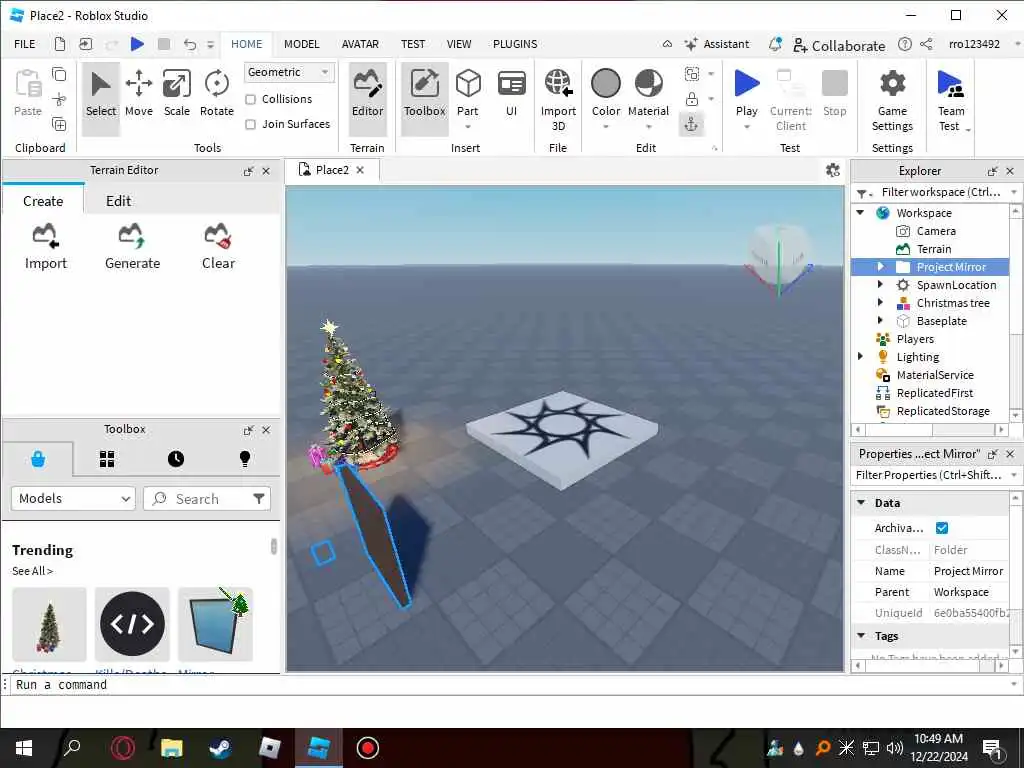The height and width of the screenshot is (768, 1024).
Task: Open Toolbox Marketplace tab
Action: [38, 459]
